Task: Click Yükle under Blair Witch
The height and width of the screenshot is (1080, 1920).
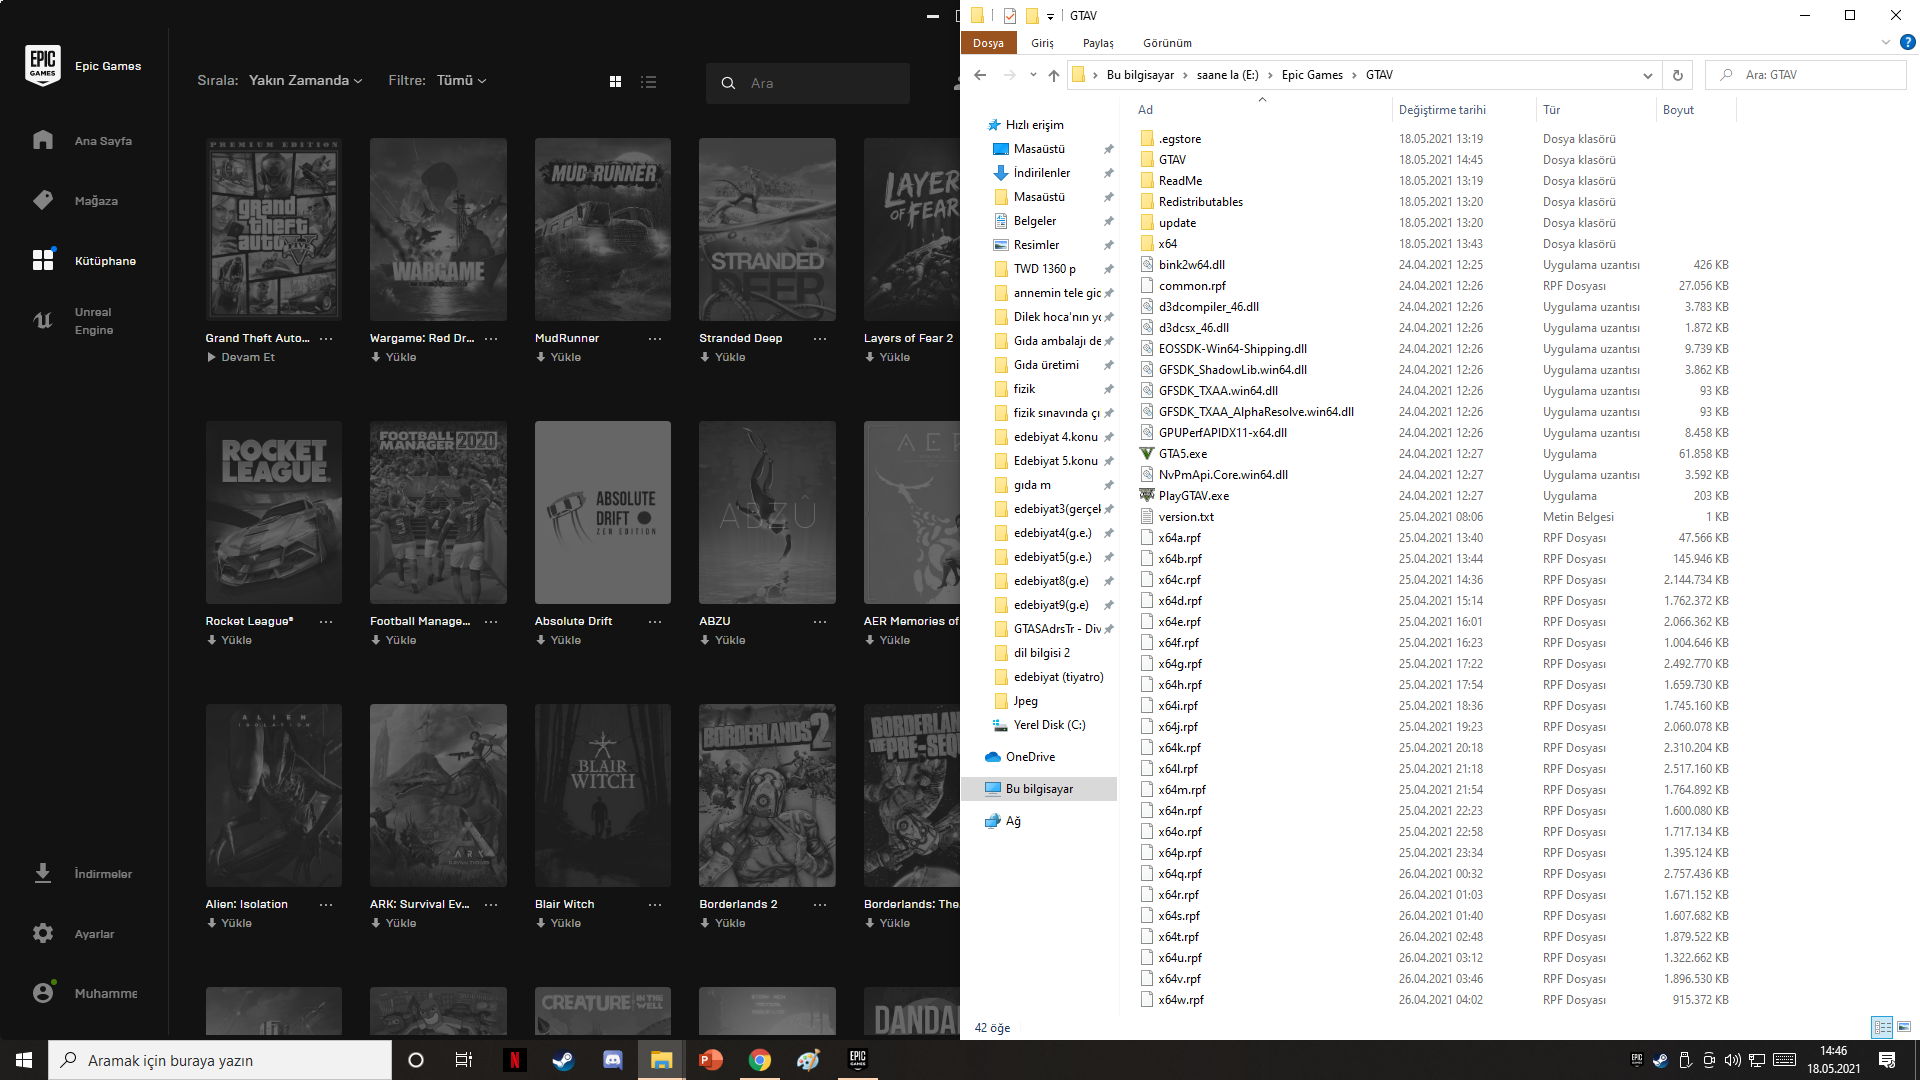Action: click(x=558, y=923)
